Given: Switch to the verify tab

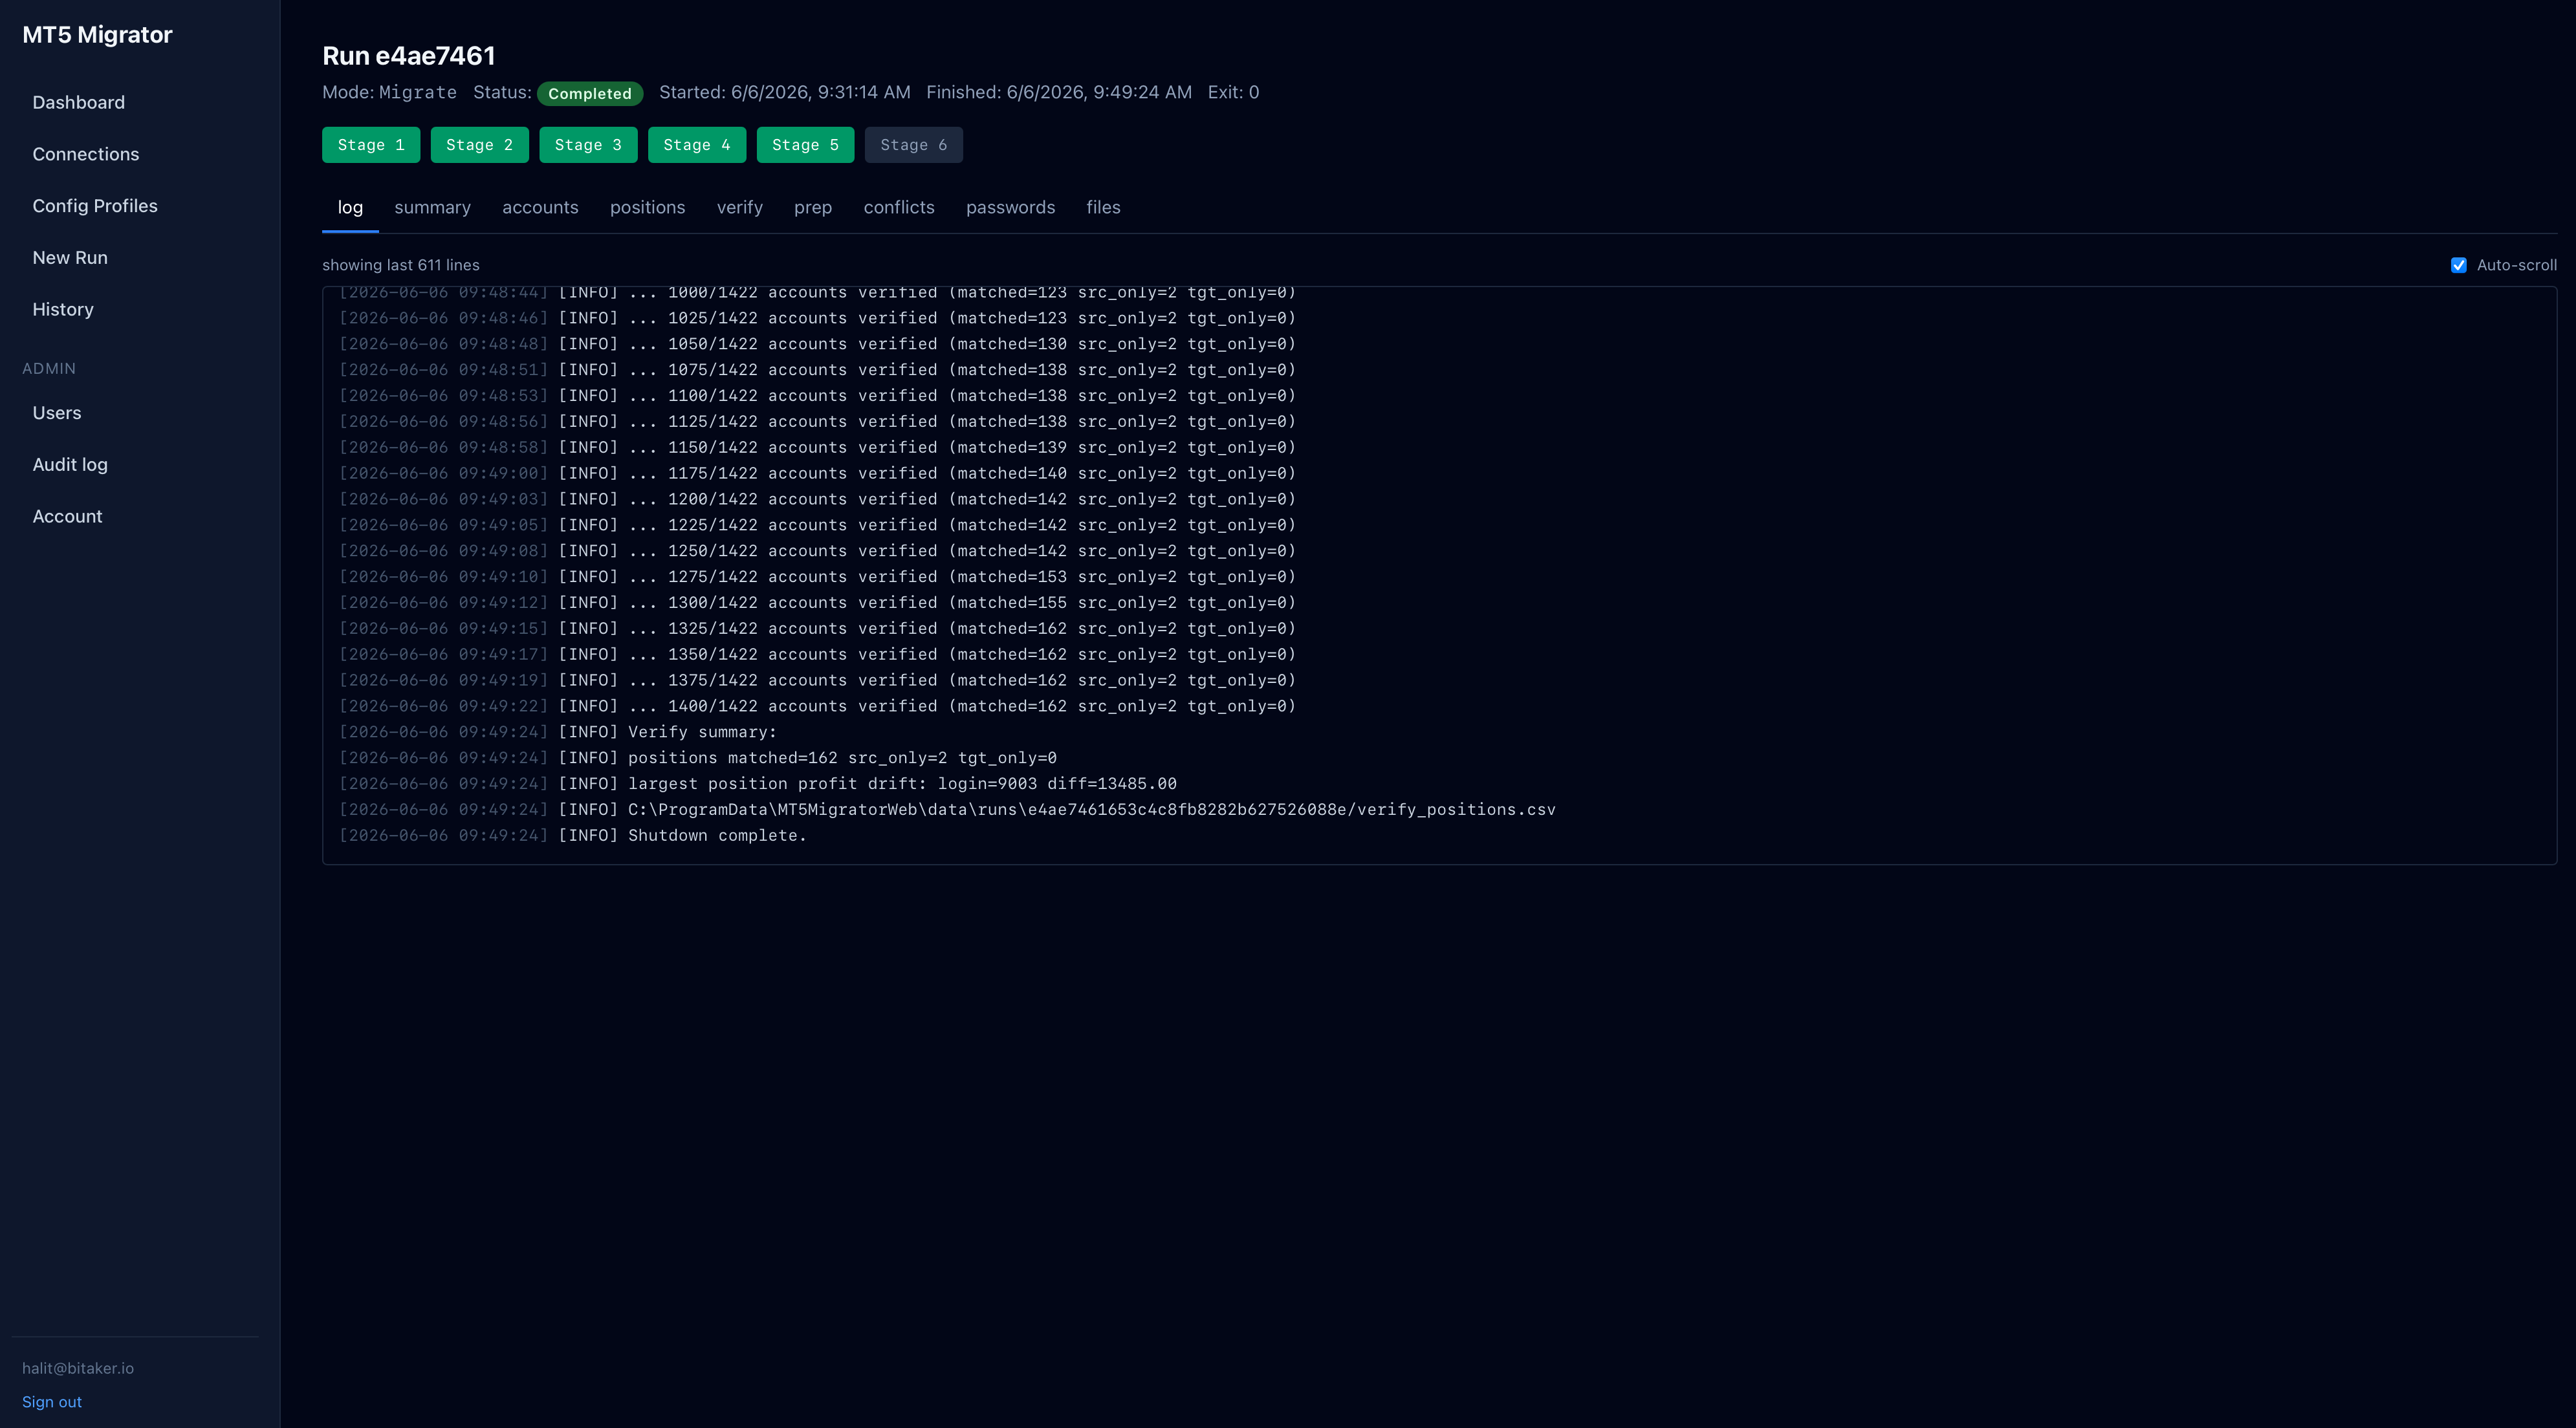Looking at the screenshot, I should 740,207.
